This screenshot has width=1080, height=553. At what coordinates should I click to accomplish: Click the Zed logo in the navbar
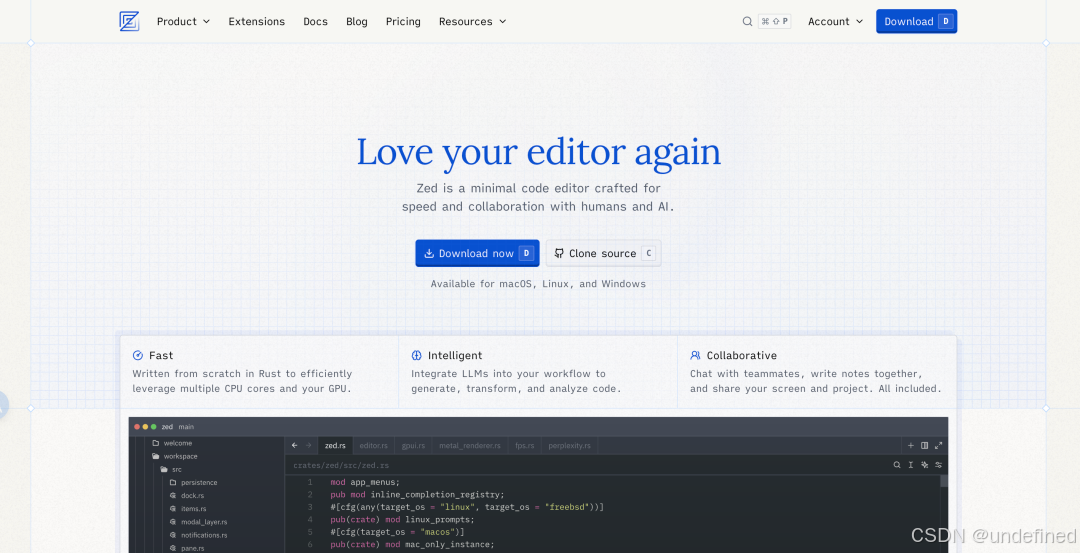(x=129, y=21)
